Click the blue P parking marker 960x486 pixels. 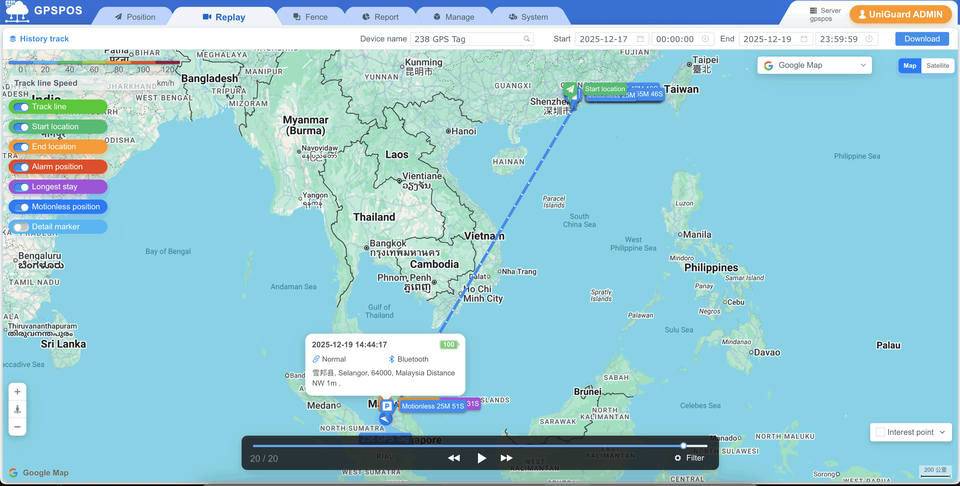386,406
